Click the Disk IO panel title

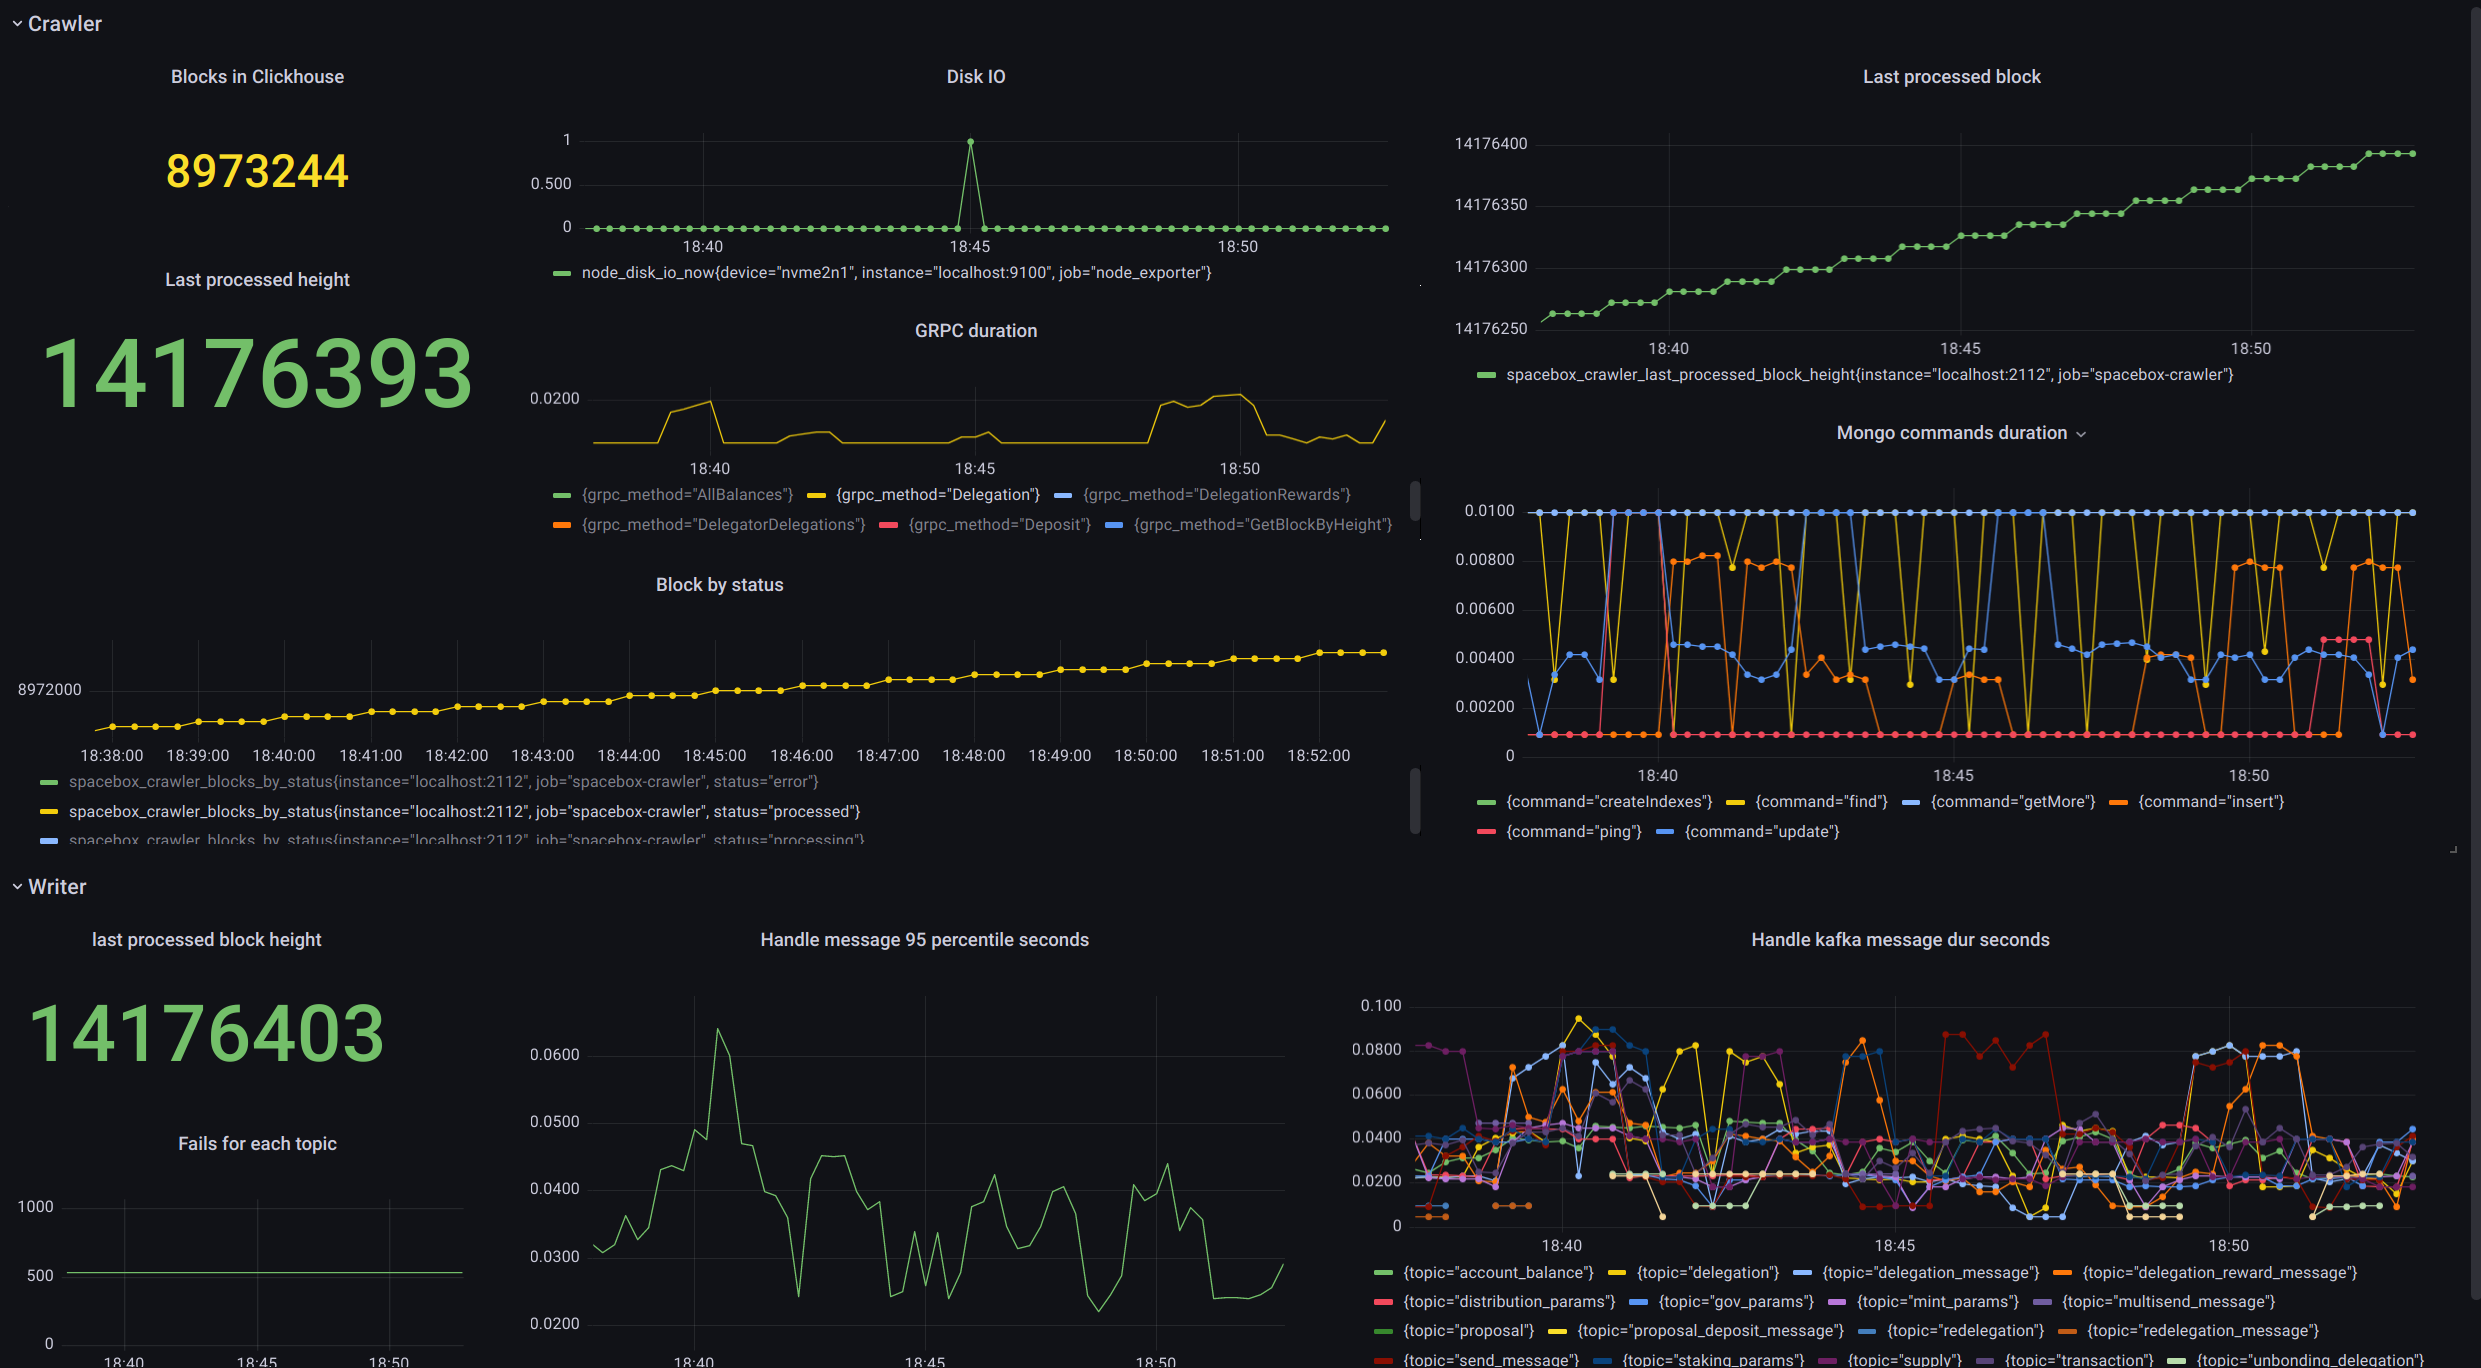click(x=975, y=77)
